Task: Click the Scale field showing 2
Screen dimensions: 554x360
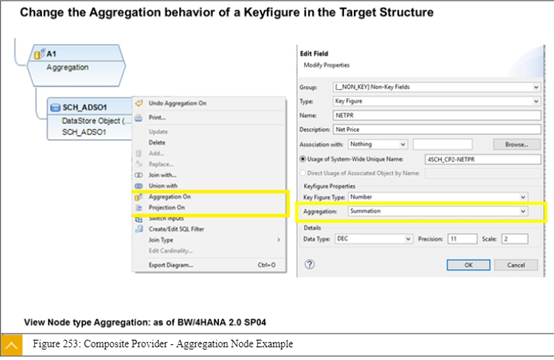Action: 515,239
